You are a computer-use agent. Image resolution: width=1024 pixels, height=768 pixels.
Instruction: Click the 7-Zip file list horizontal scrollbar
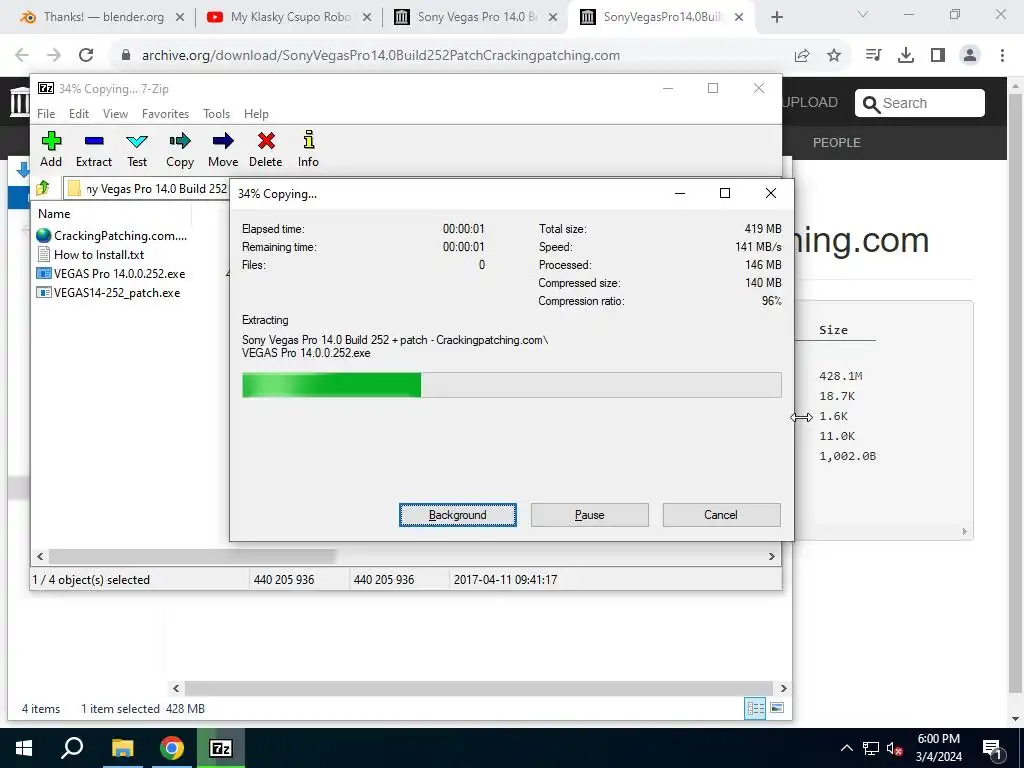pos(192,556)
